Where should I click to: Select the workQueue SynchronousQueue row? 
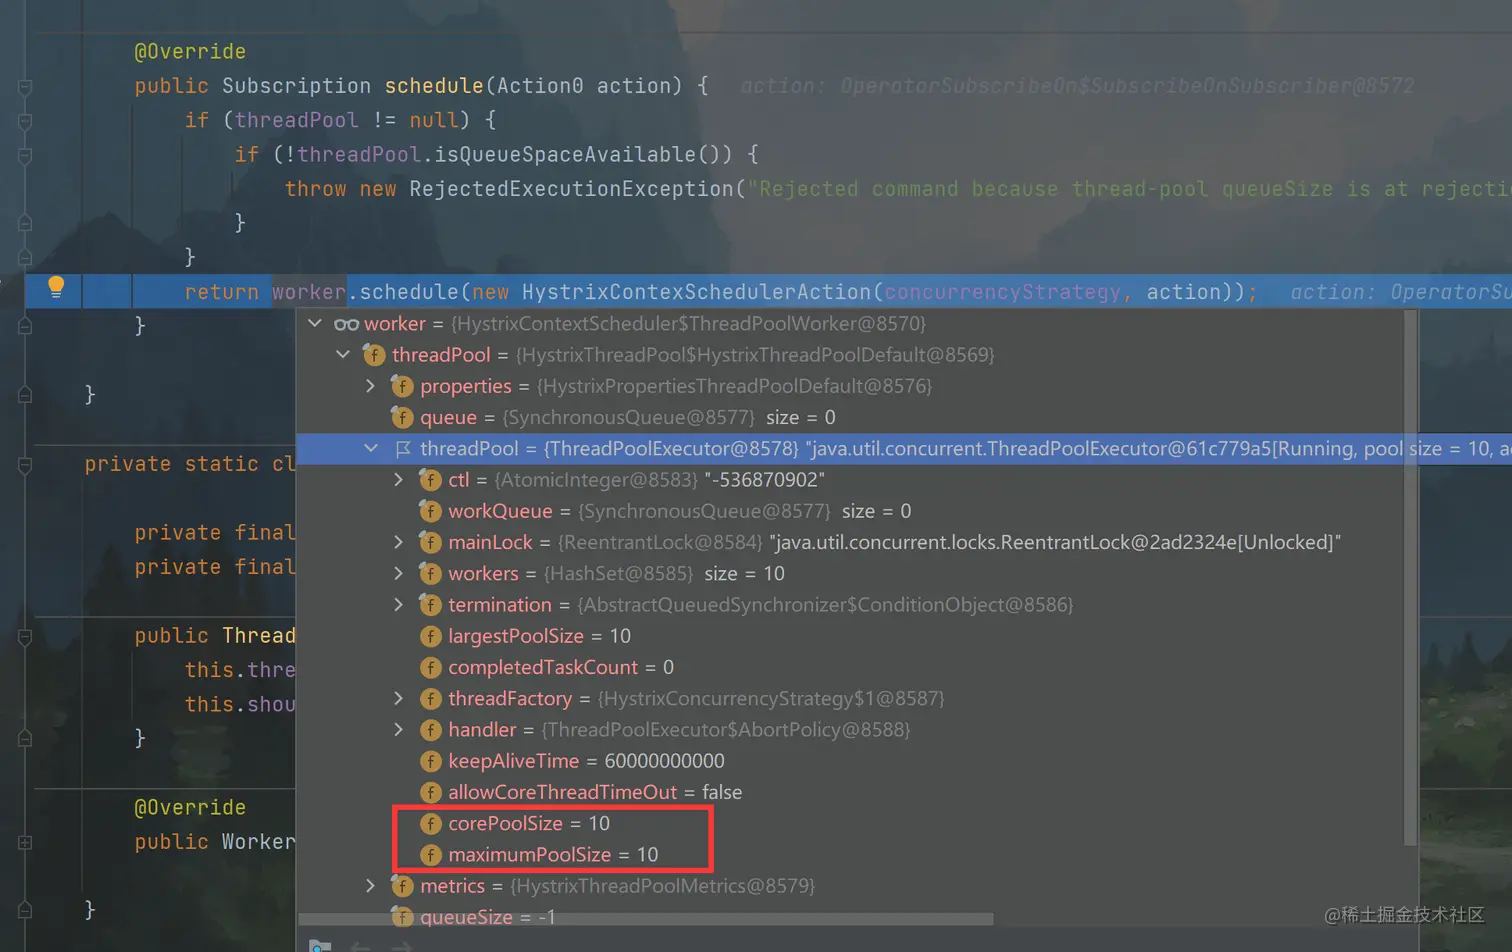(850, 511)
